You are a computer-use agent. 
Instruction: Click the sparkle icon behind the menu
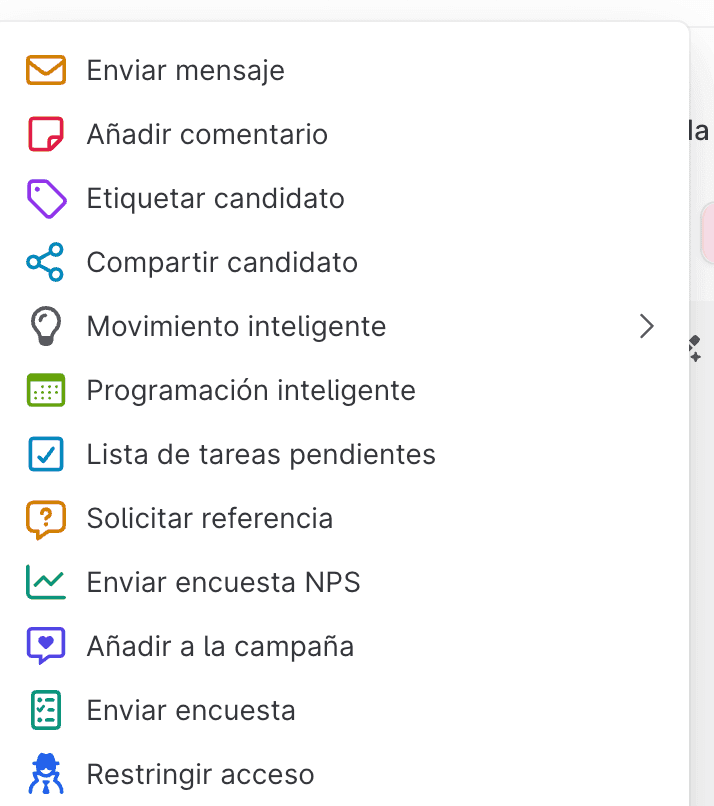[695, 349]
